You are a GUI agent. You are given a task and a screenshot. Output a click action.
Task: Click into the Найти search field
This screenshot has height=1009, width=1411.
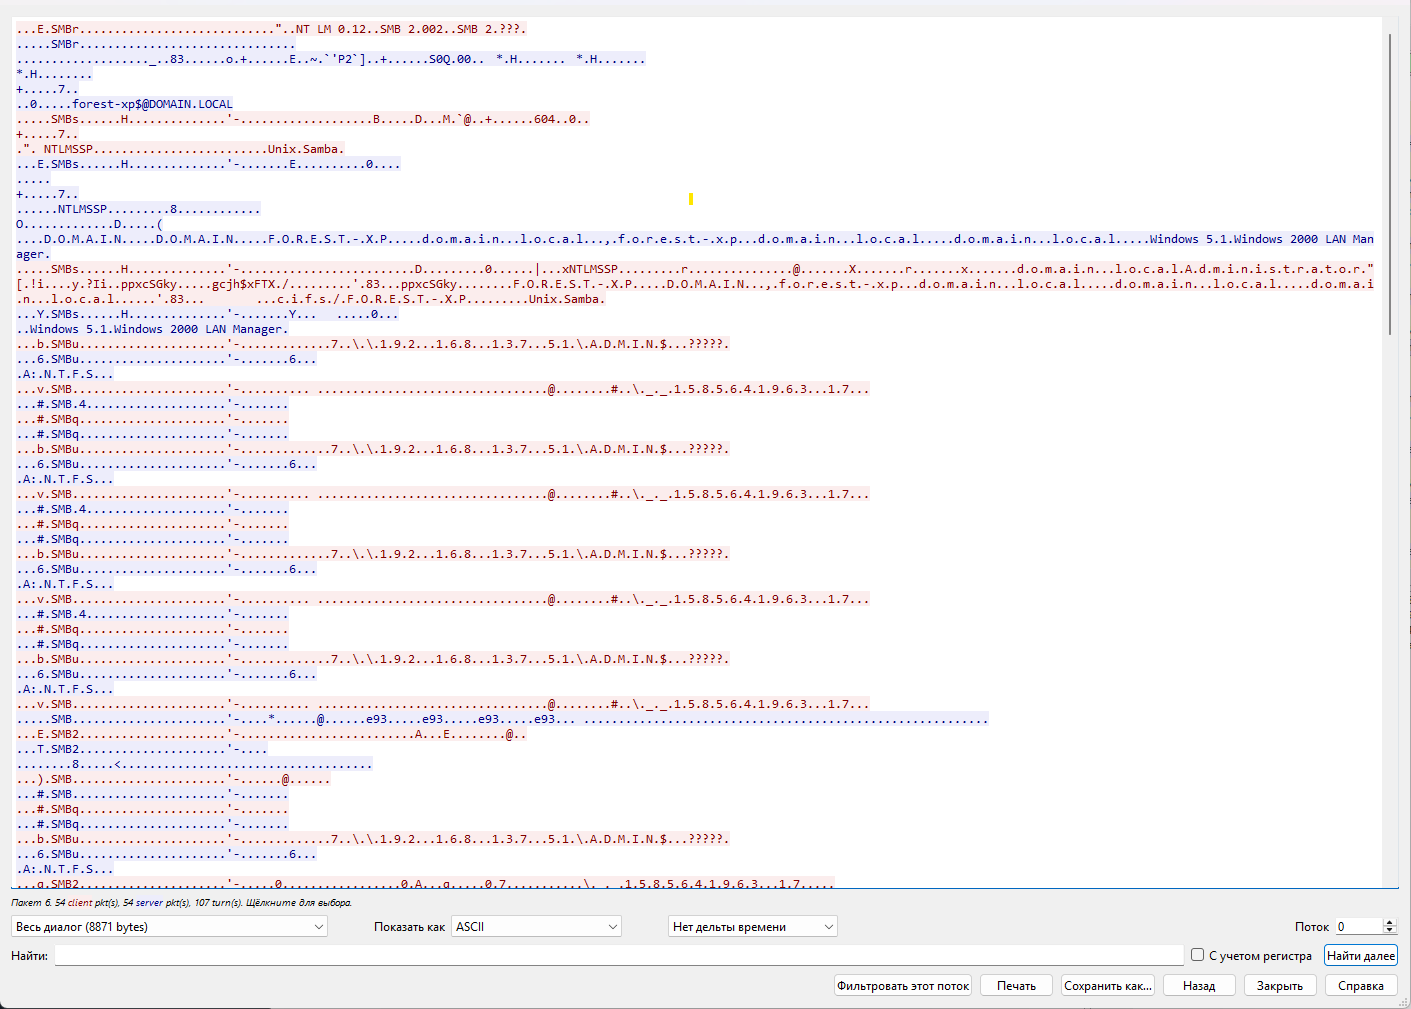[619, 956]
